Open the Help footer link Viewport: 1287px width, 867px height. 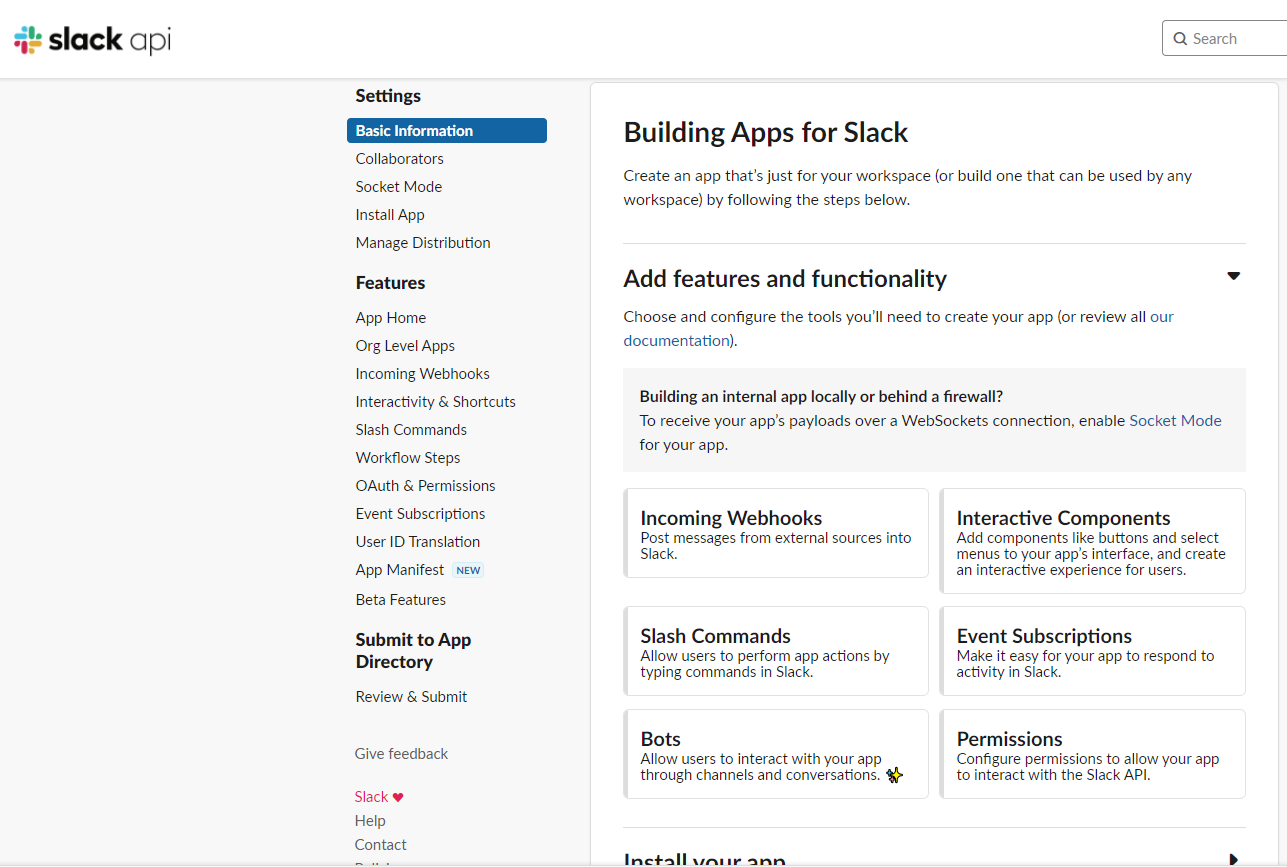370,821
